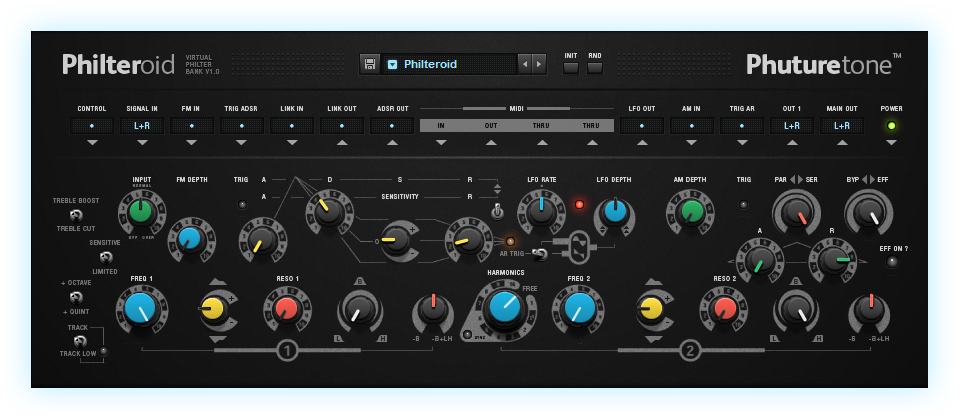Click filter 1's -B/-B+LH knob
Viewport: 960px width, 420px height.
[433, 309]
